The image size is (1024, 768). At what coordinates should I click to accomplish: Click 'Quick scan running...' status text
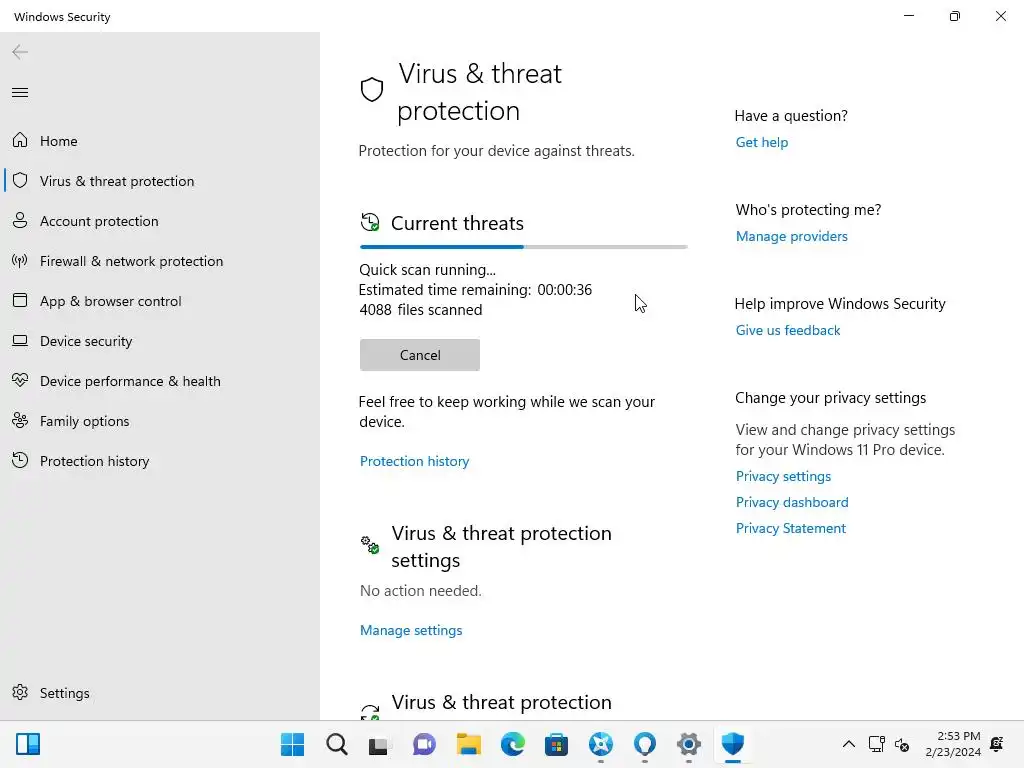point(427,270)
